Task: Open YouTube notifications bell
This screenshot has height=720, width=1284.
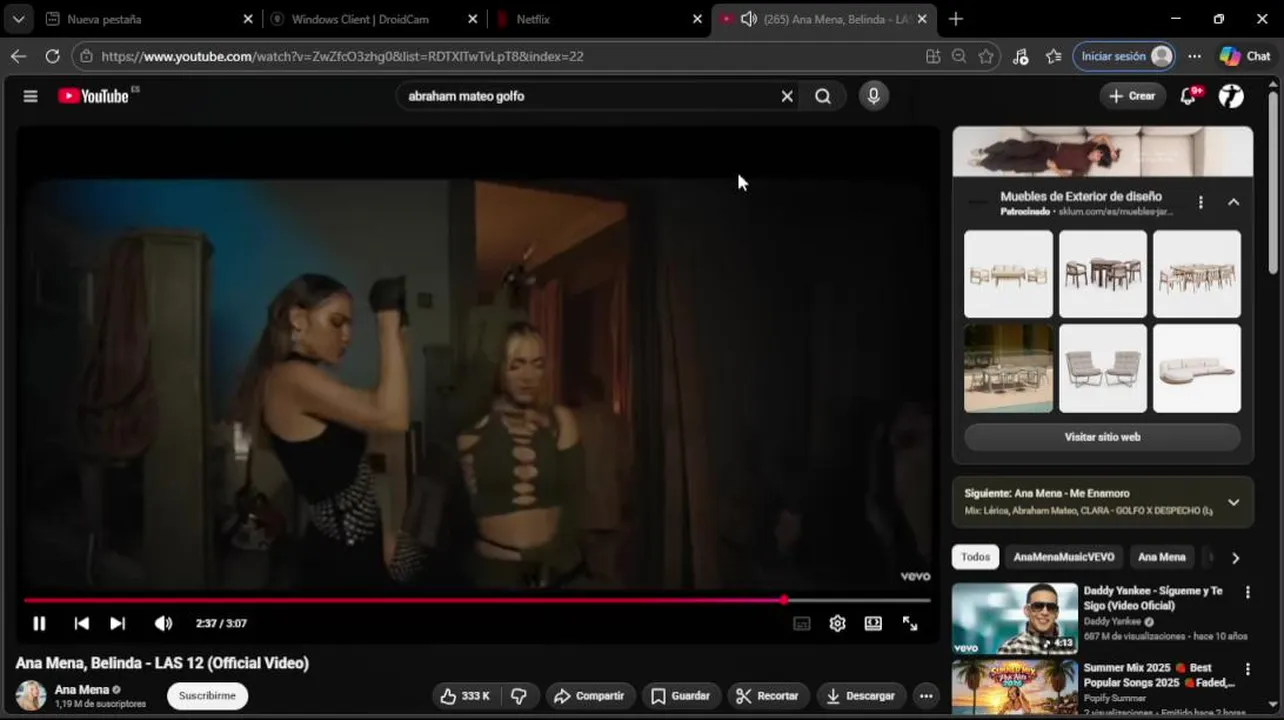Action: (x=1189, y=96)
